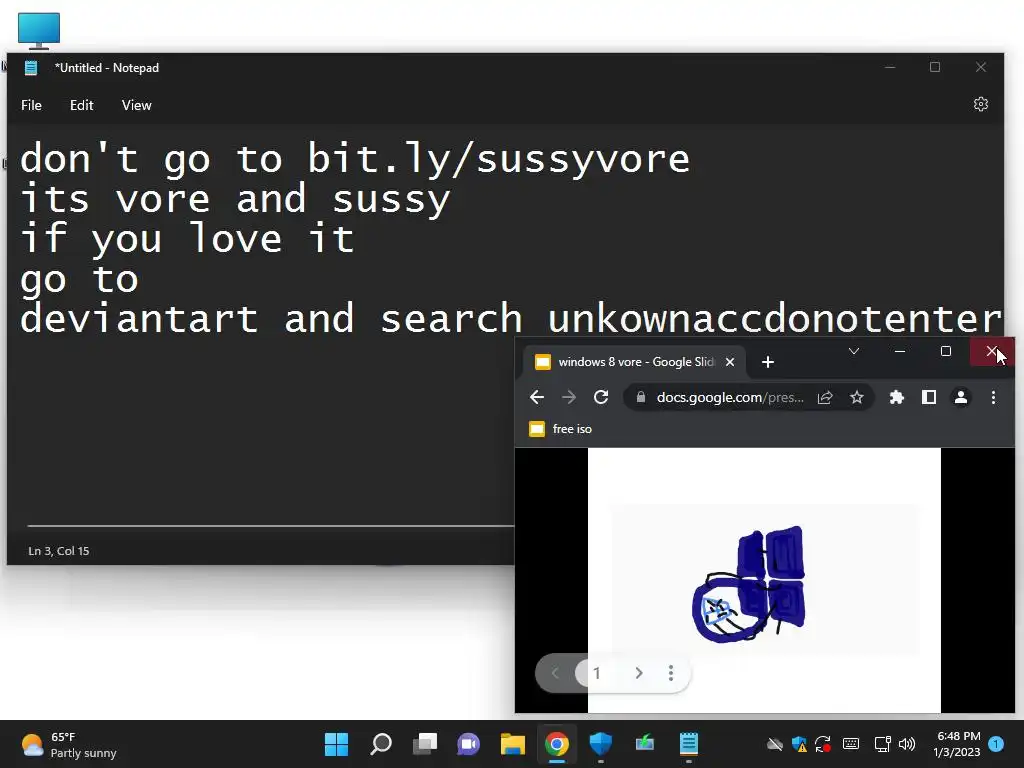1024x768 pixels.
Task: Click Windows Security warning tray icon
Action: tap(799, 744)
